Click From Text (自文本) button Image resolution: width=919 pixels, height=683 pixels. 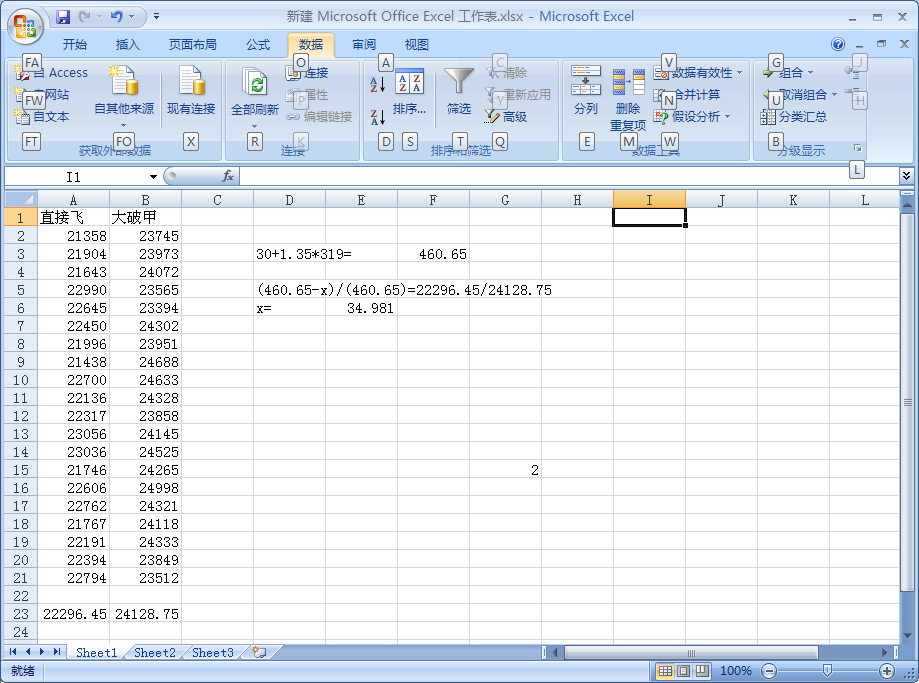[42, 117]
